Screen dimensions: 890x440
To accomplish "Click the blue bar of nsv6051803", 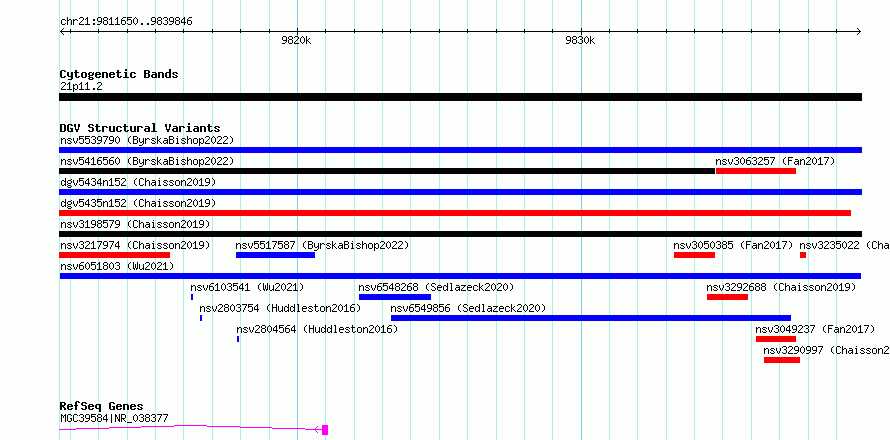I will point(460,276).
